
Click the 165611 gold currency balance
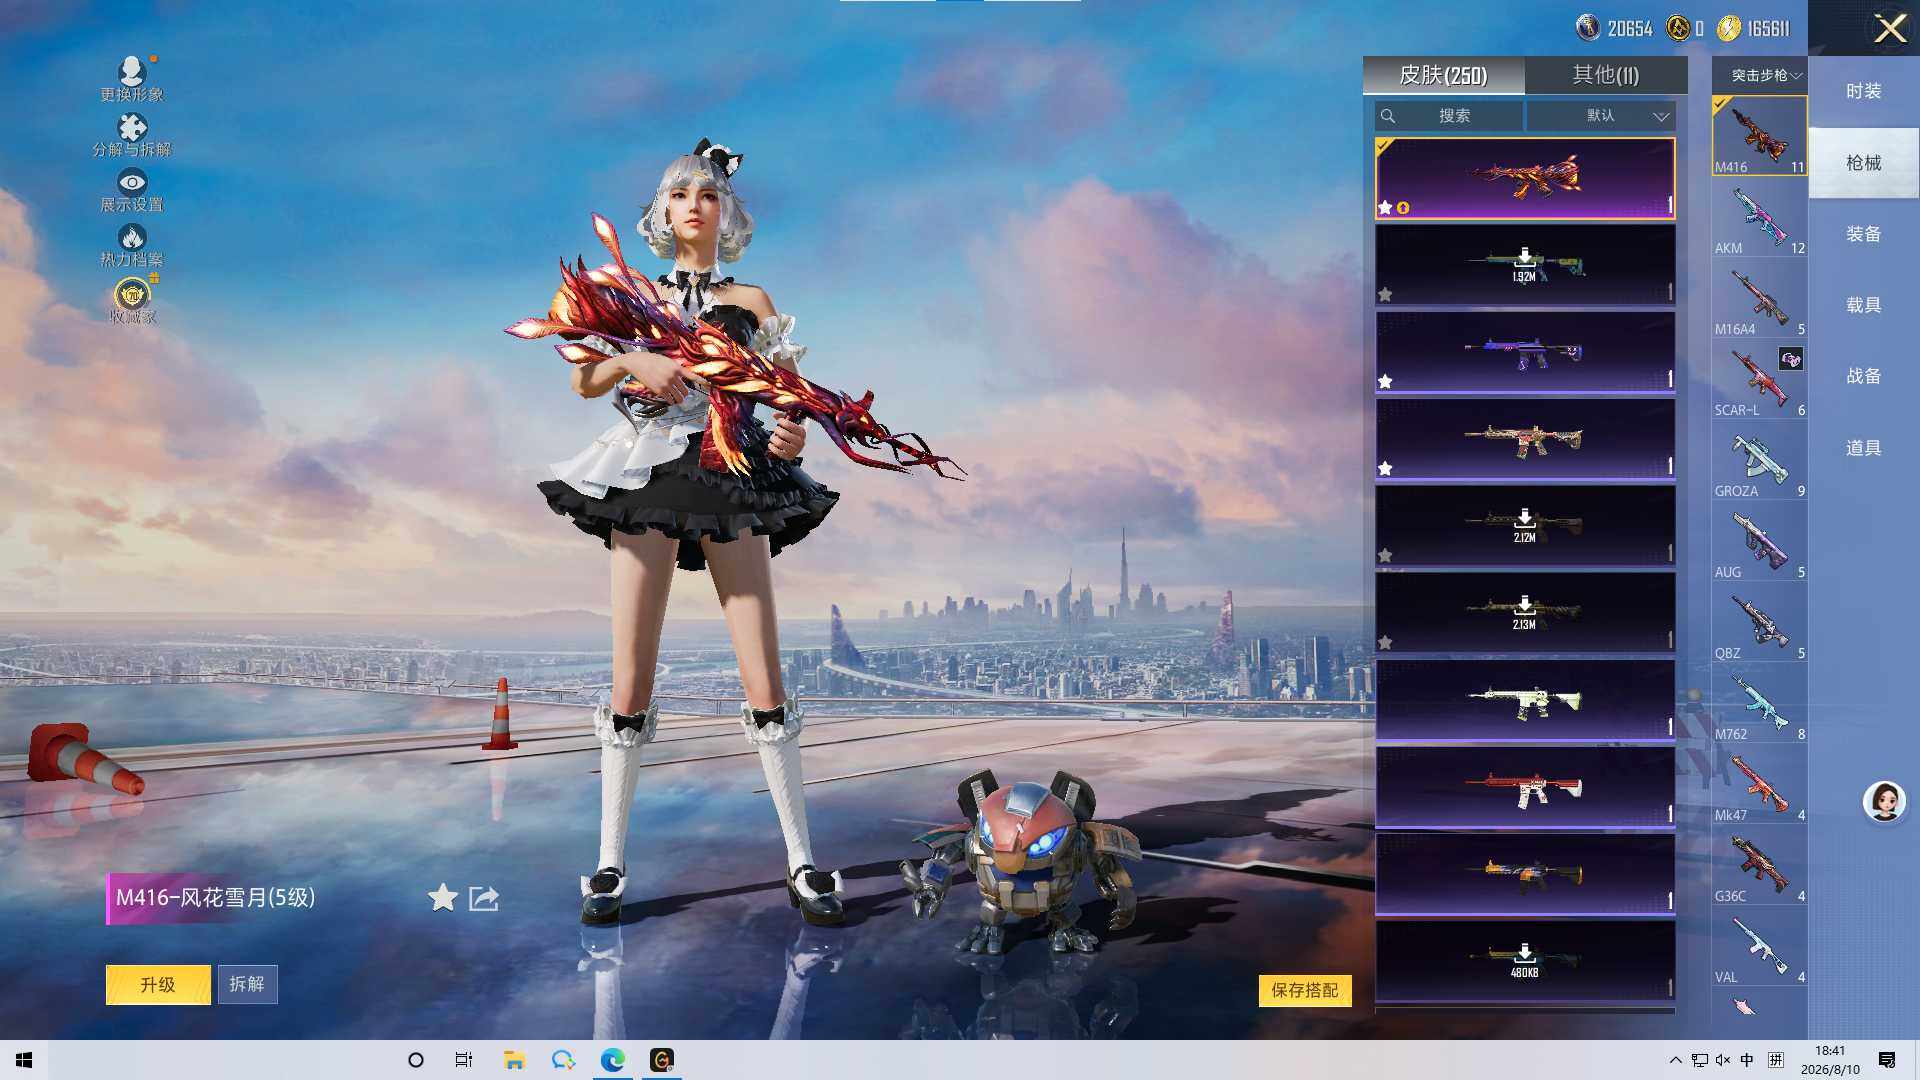point(1754,28)
